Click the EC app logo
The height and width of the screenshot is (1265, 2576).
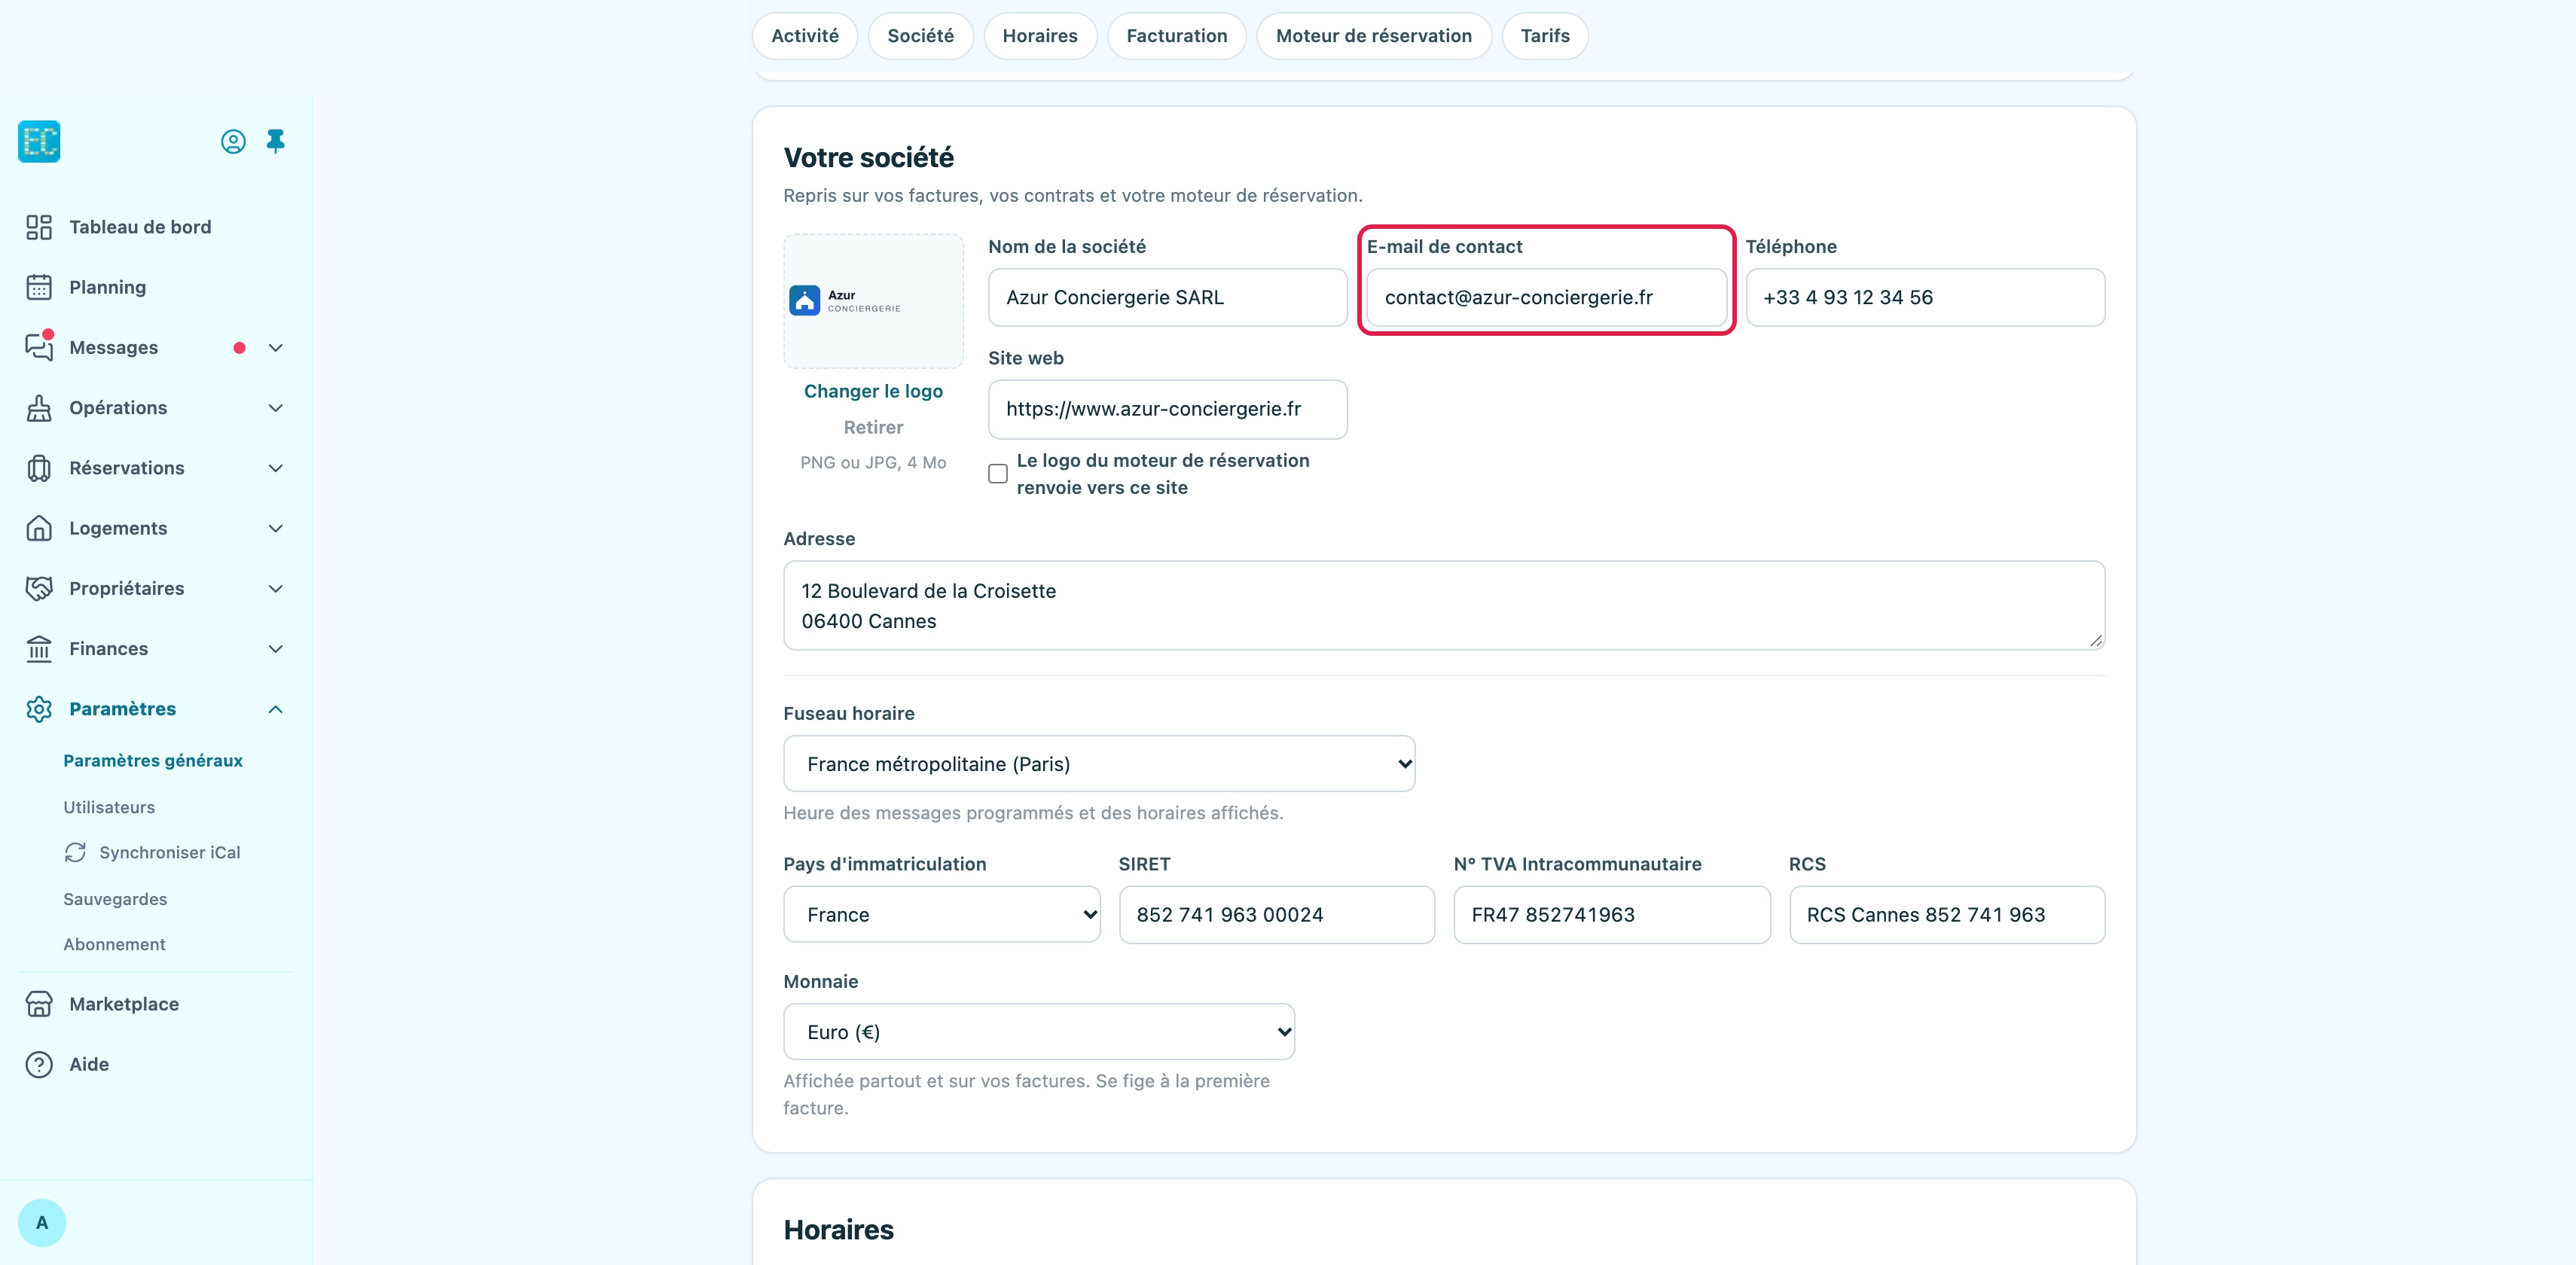point(39,142)
